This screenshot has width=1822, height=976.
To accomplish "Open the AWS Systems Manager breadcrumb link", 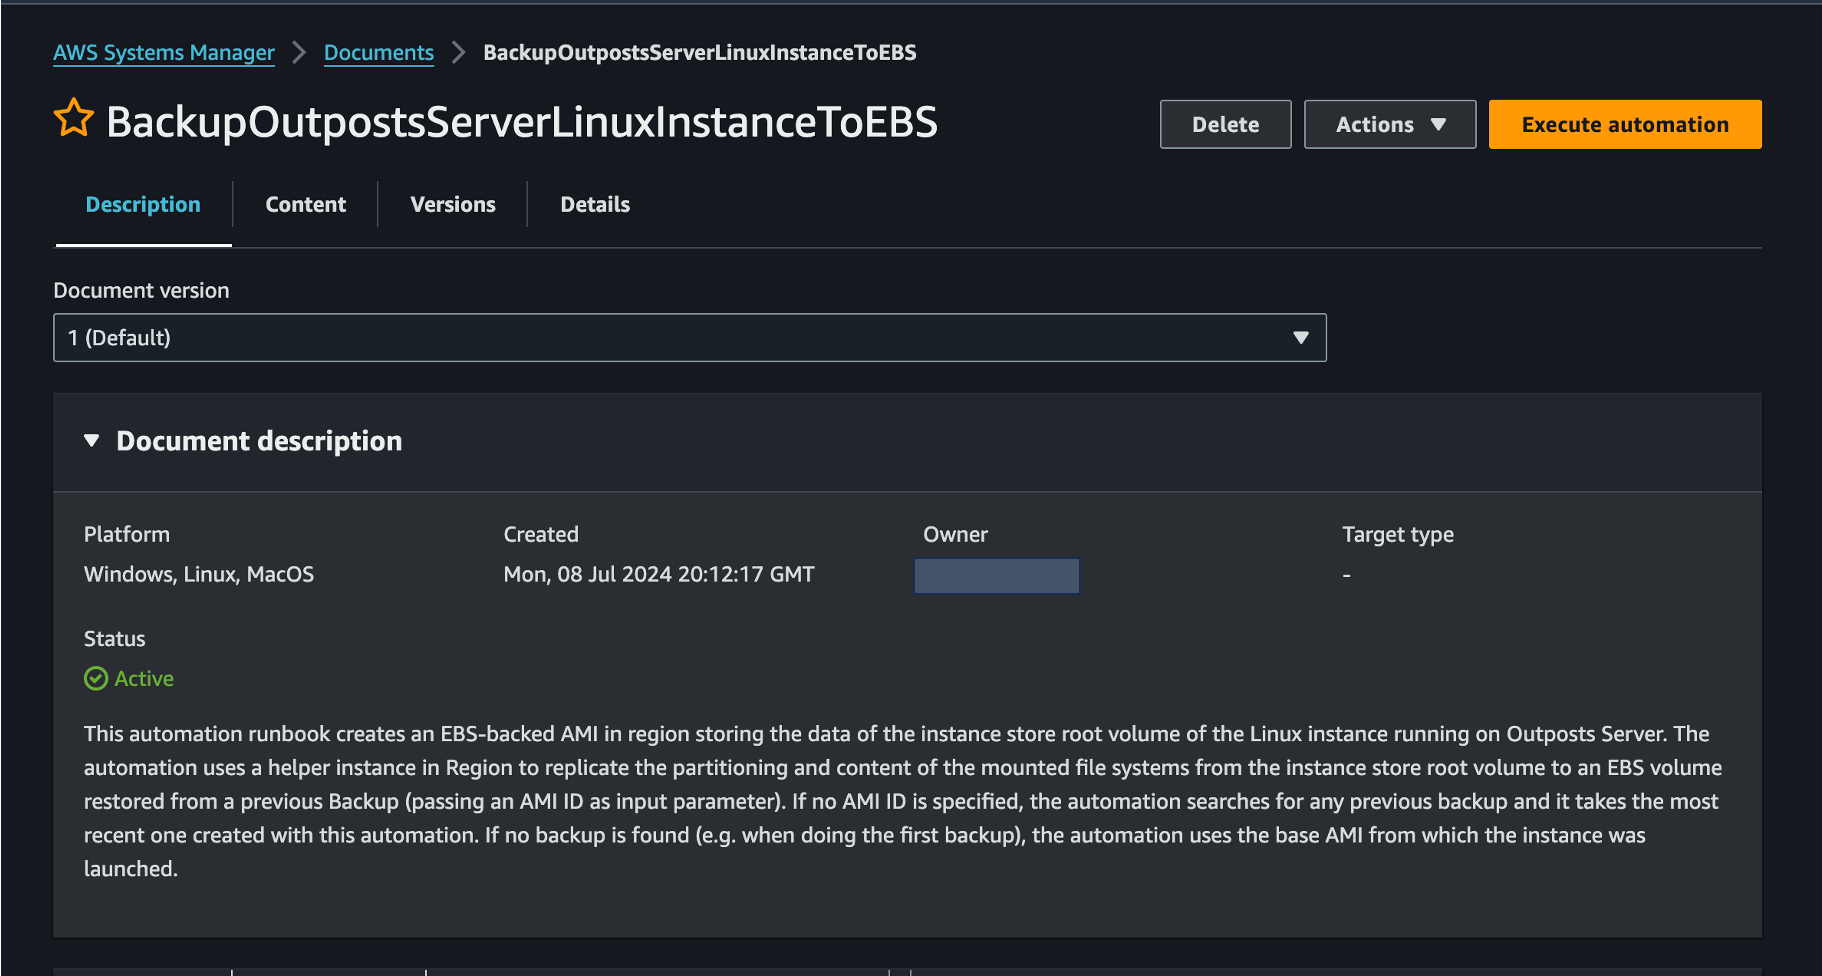I will pos(164,53).
